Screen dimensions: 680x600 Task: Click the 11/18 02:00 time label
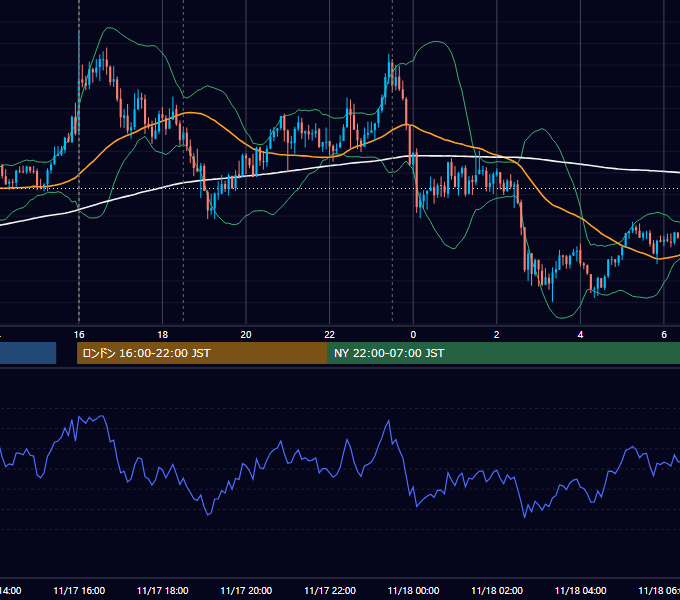point(497,591)
